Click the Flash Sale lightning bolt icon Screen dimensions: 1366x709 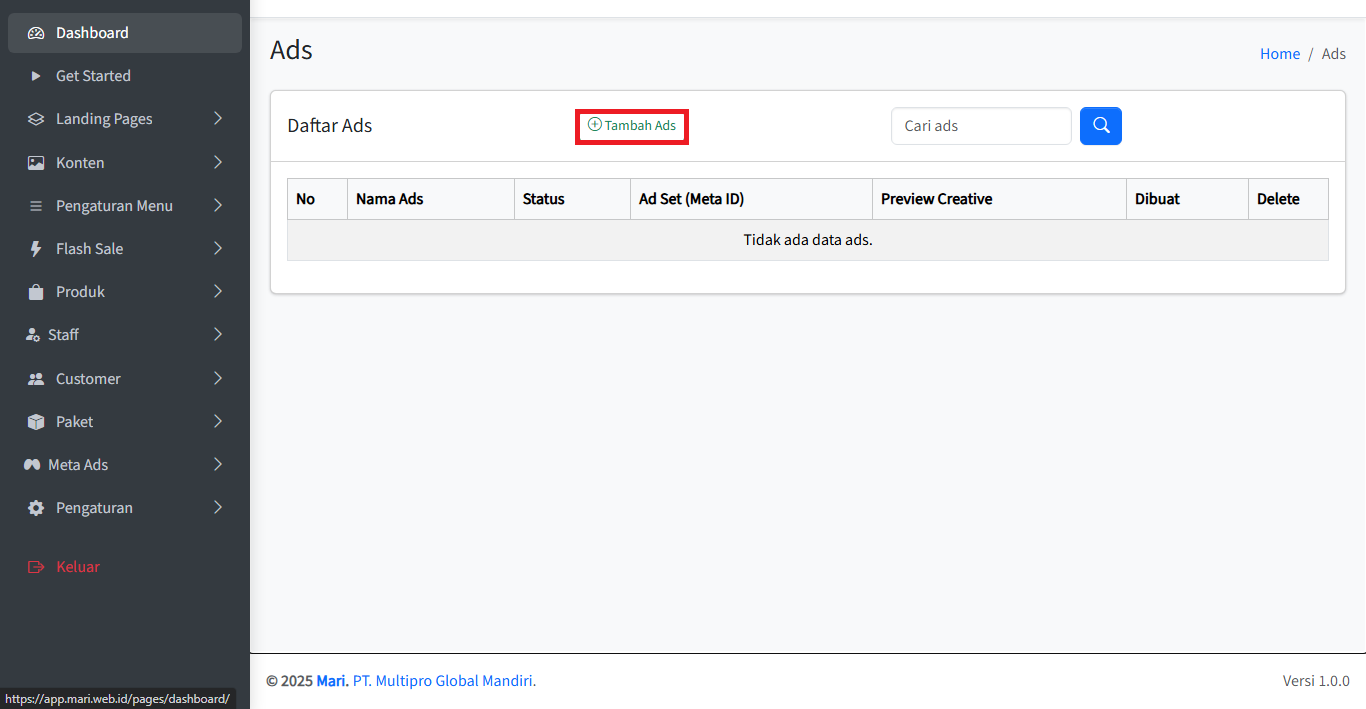36,249
